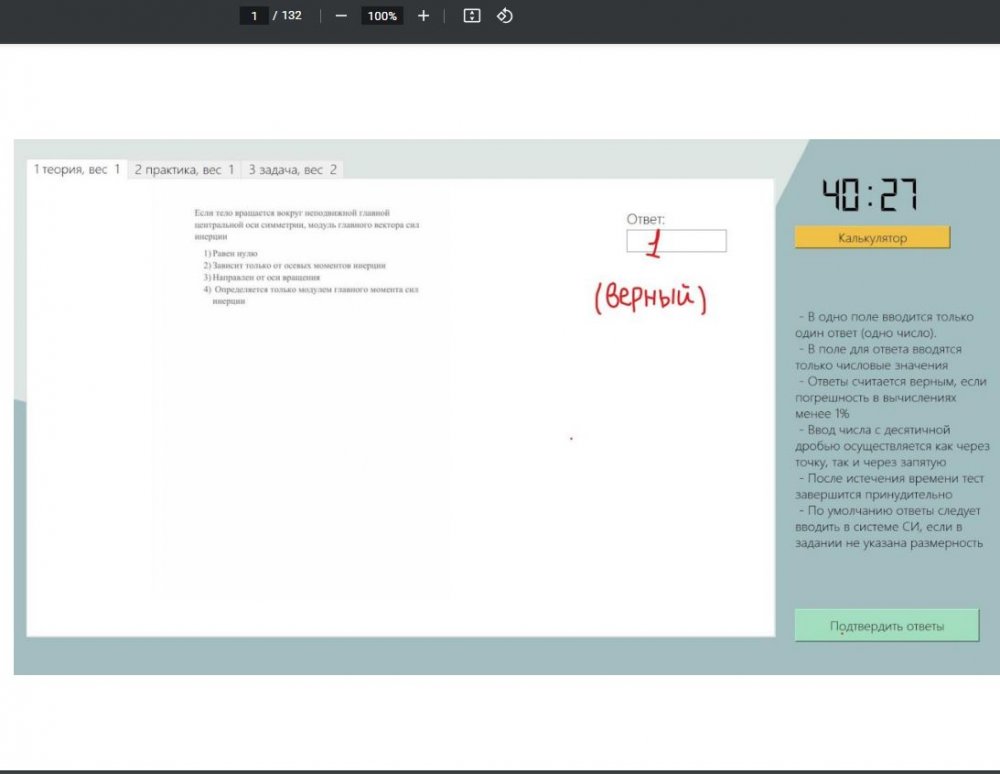Click the 132 total page count

[x=291, y=16]
